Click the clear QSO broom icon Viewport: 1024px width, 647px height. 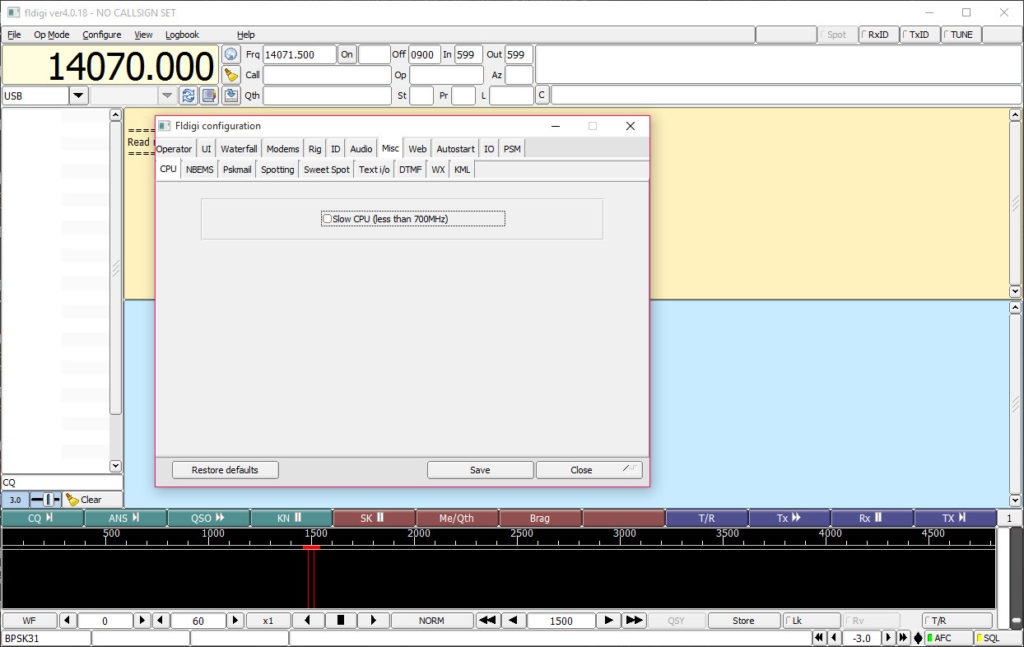pyautogui.click(x=231, y=75)
